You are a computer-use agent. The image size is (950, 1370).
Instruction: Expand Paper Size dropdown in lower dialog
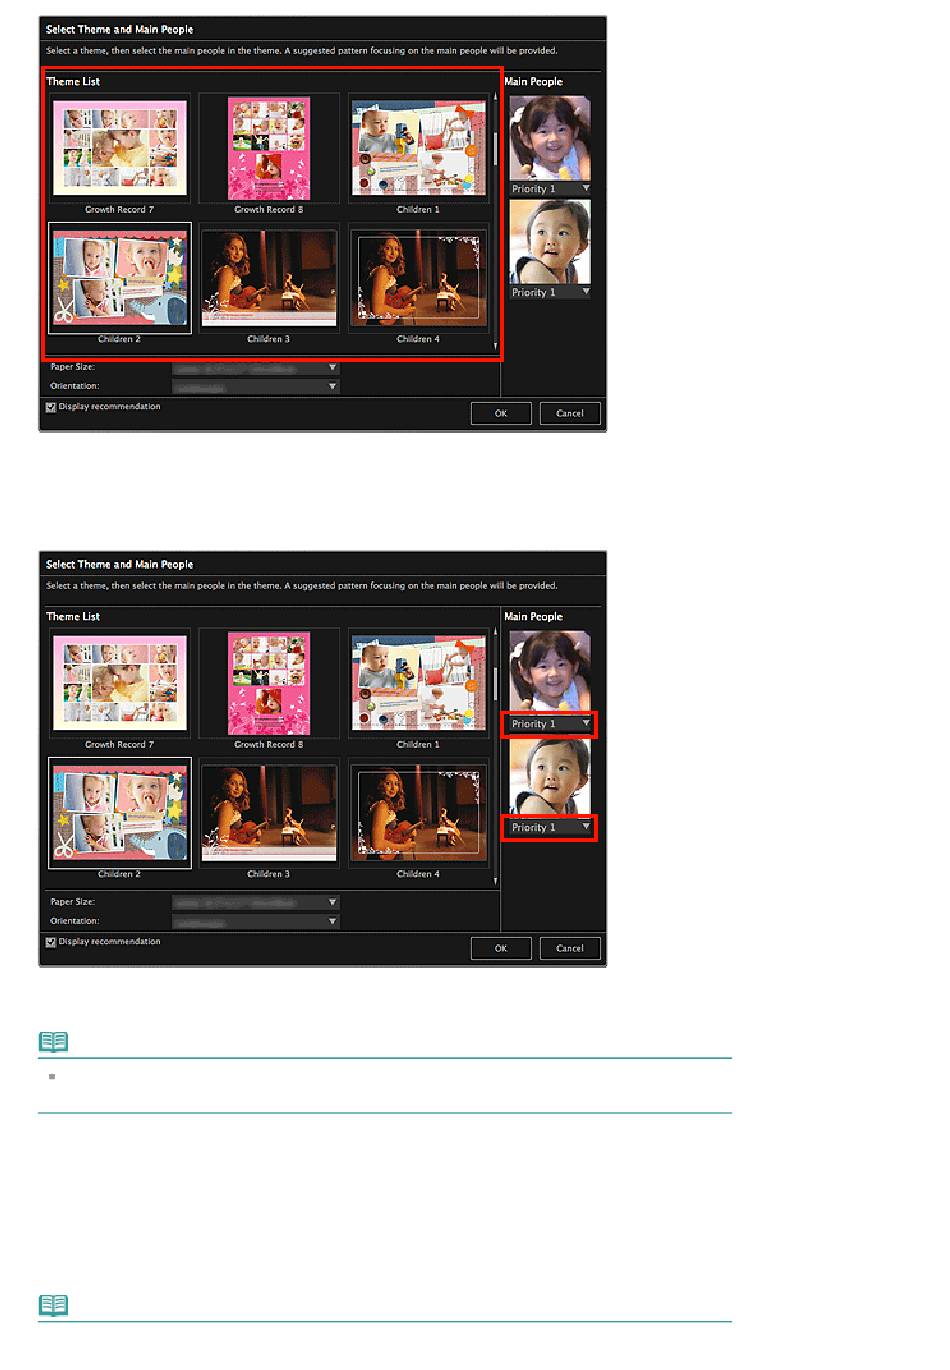point(256,903)
